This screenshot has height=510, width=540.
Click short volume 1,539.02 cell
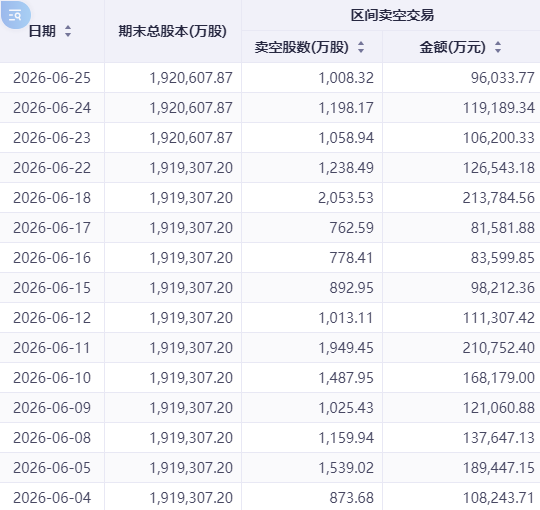(346, 468)
